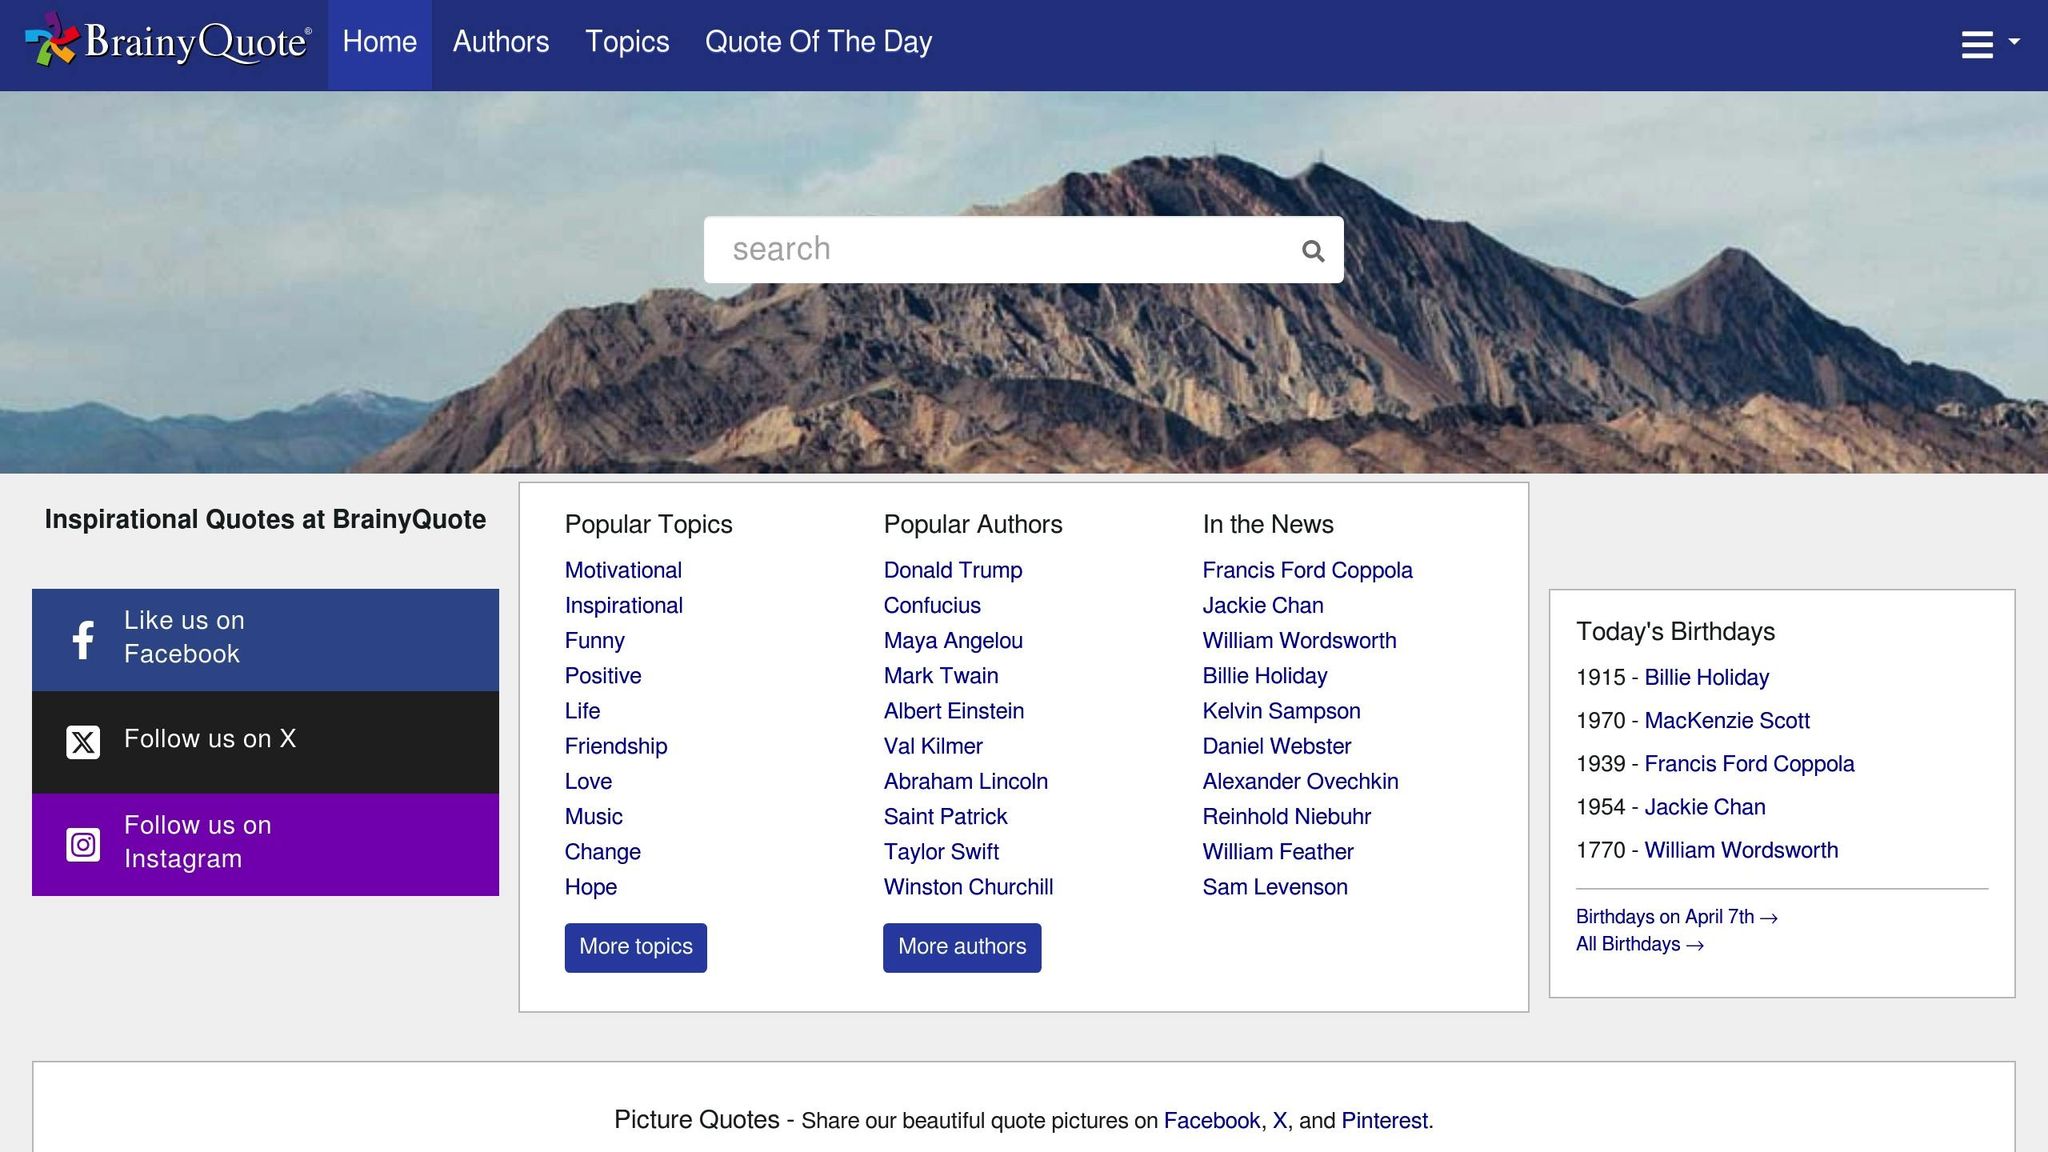Open Abraham Lincoln author page

[x=966, y=781]
